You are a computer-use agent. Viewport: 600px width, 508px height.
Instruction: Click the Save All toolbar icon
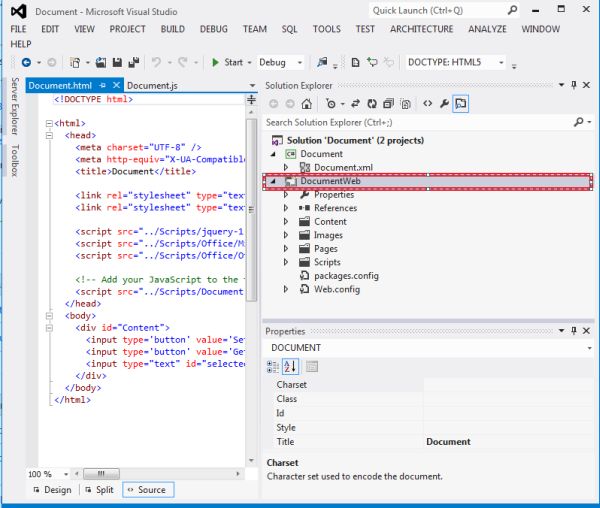click(132, 62)
